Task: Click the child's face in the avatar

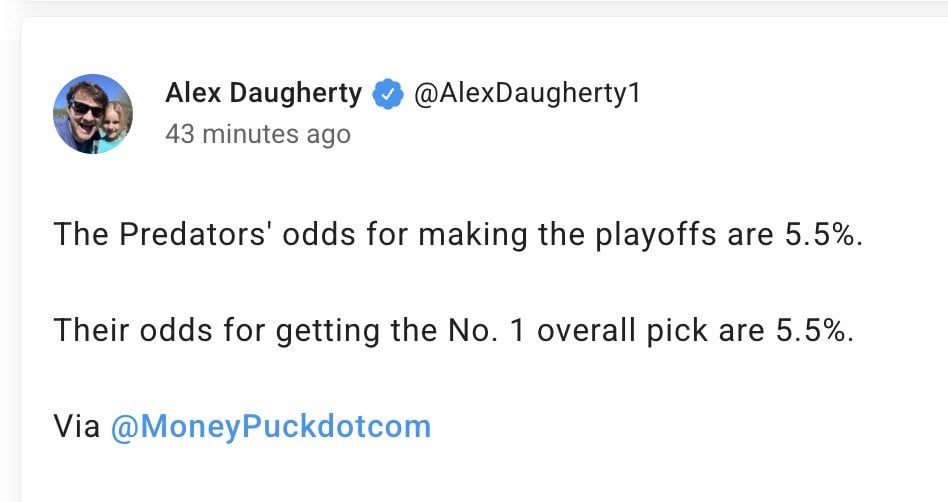Action: click(x=113, y=118)
